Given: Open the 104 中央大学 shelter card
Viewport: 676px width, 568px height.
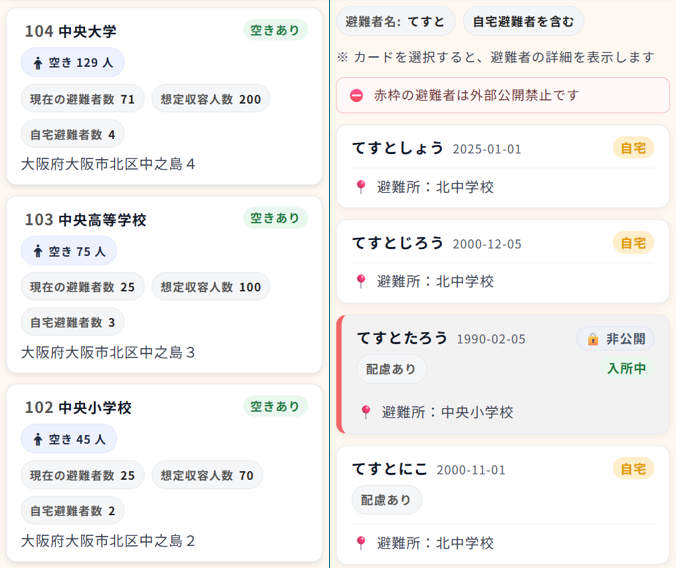Looking at the screenshot, I should point(164,97).
